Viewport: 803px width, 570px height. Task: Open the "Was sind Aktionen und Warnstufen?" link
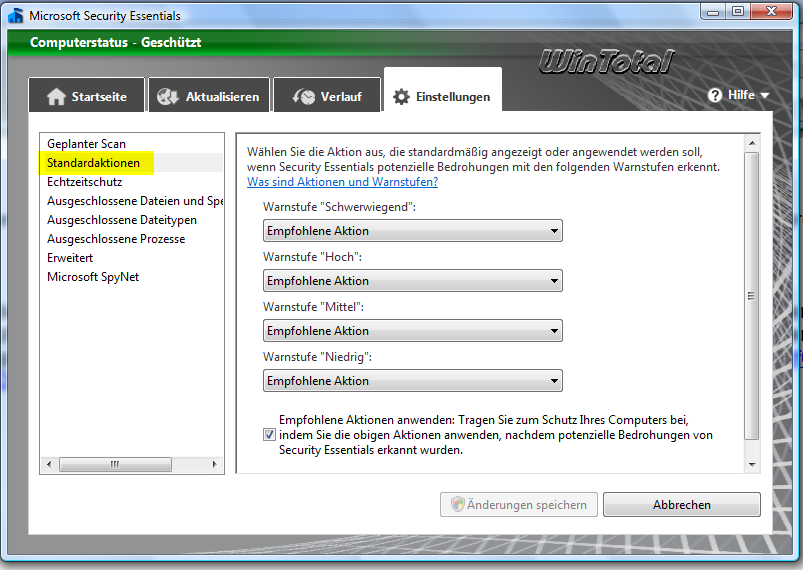pos(342,182)
